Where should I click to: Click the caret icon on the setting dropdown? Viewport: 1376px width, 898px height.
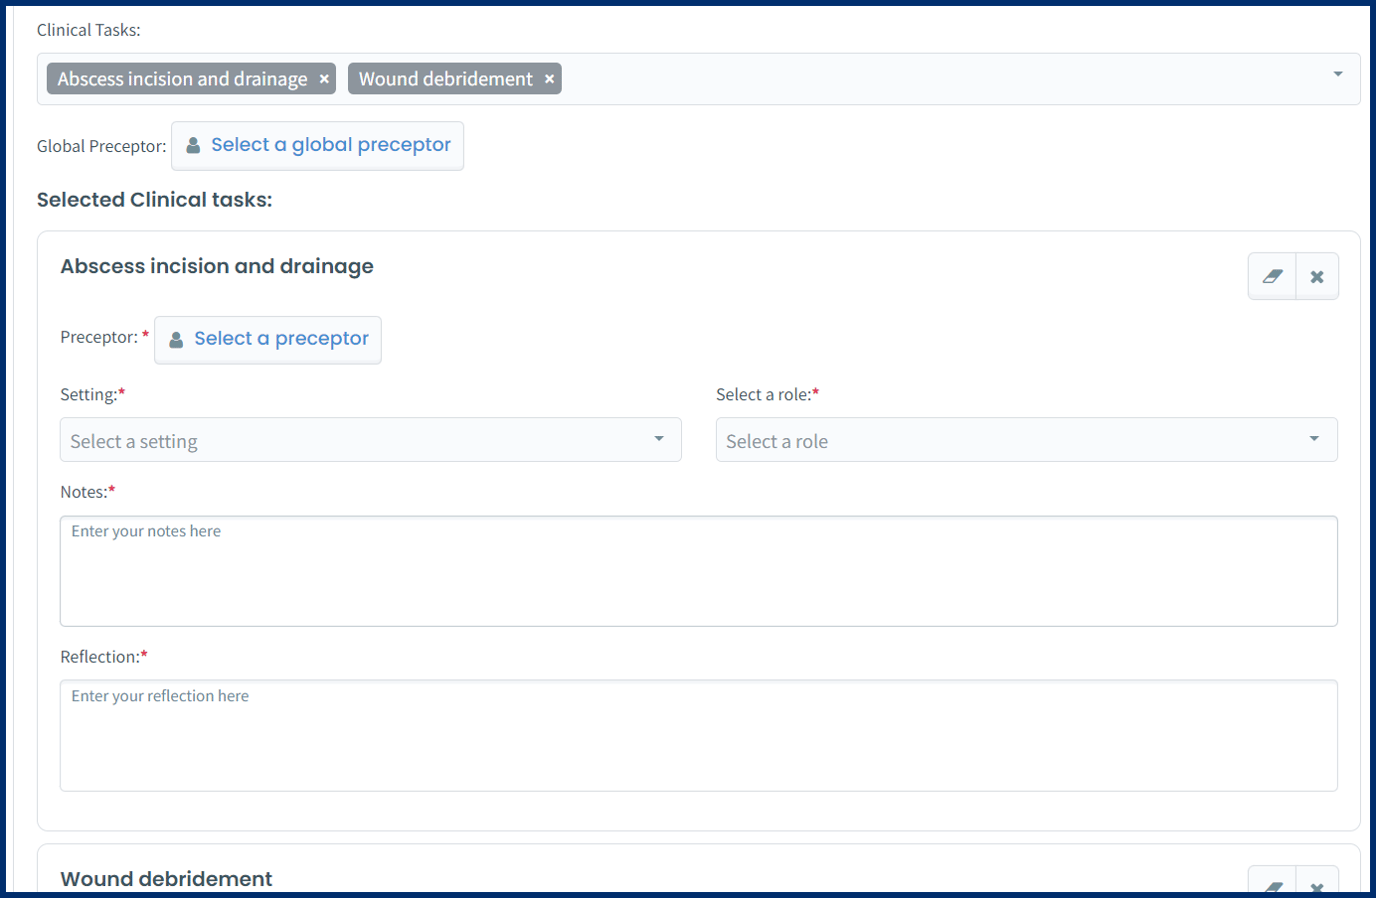pyautogui.click(x=660, y=439)
